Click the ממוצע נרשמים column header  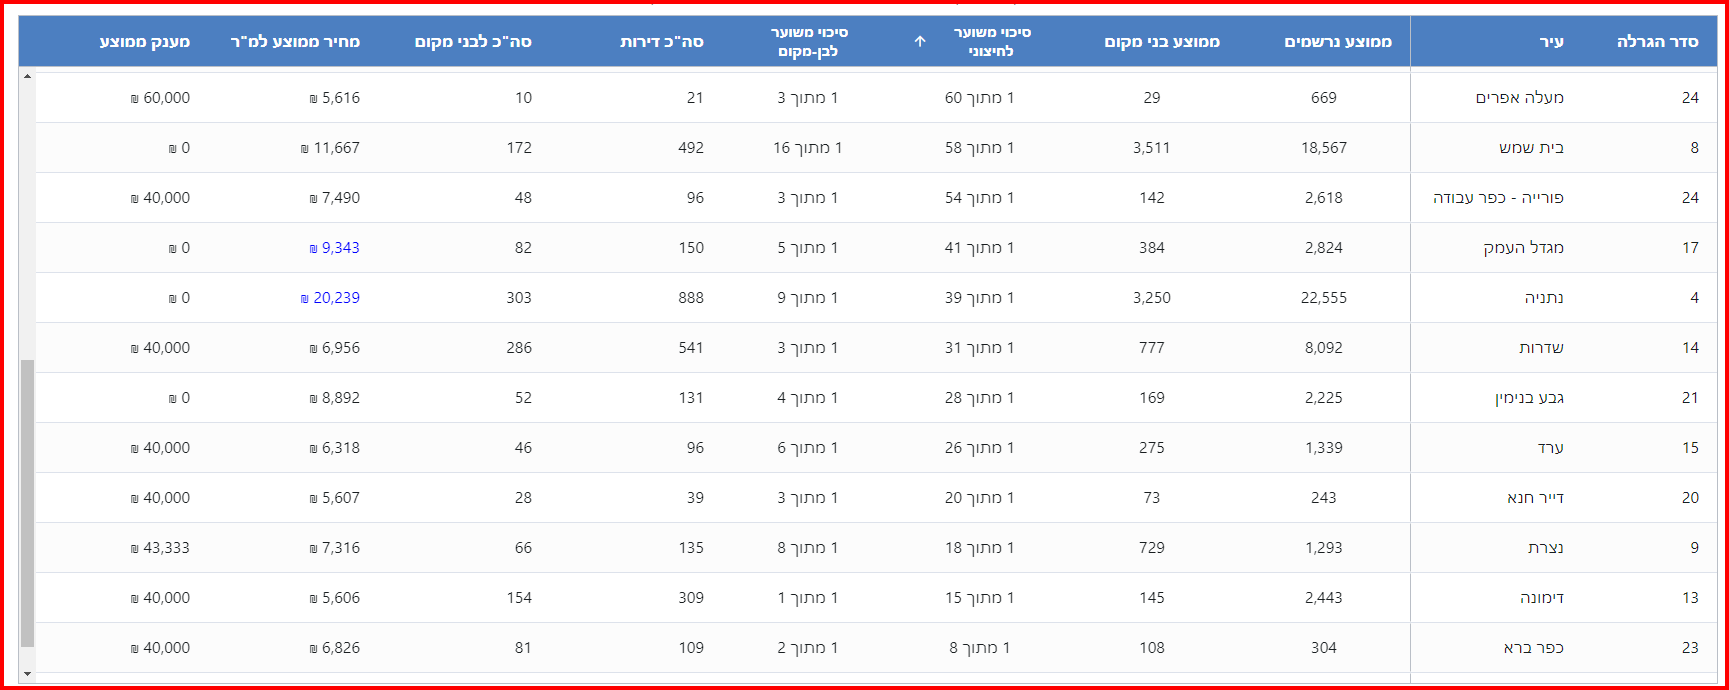click(1337, 42)
